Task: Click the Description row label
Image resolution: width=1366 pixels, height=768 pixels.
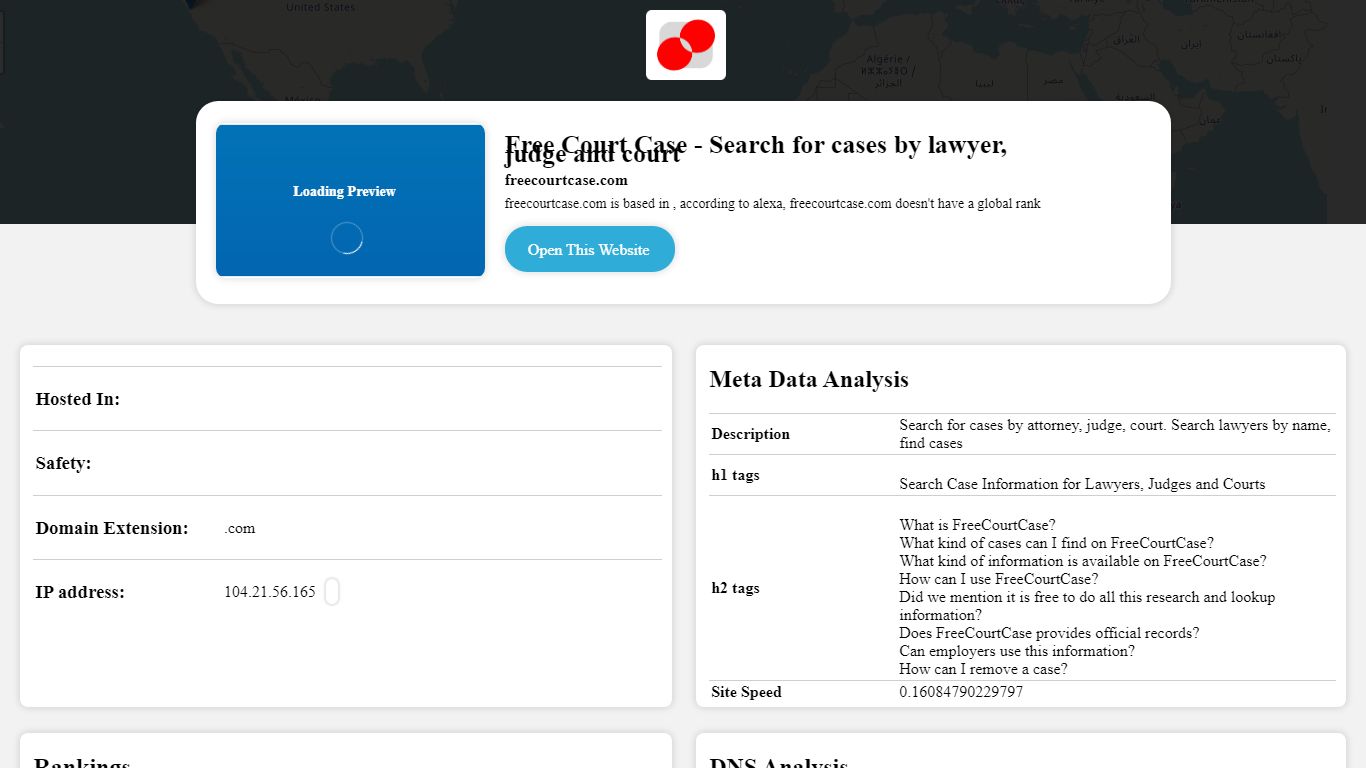Action: 751,434
